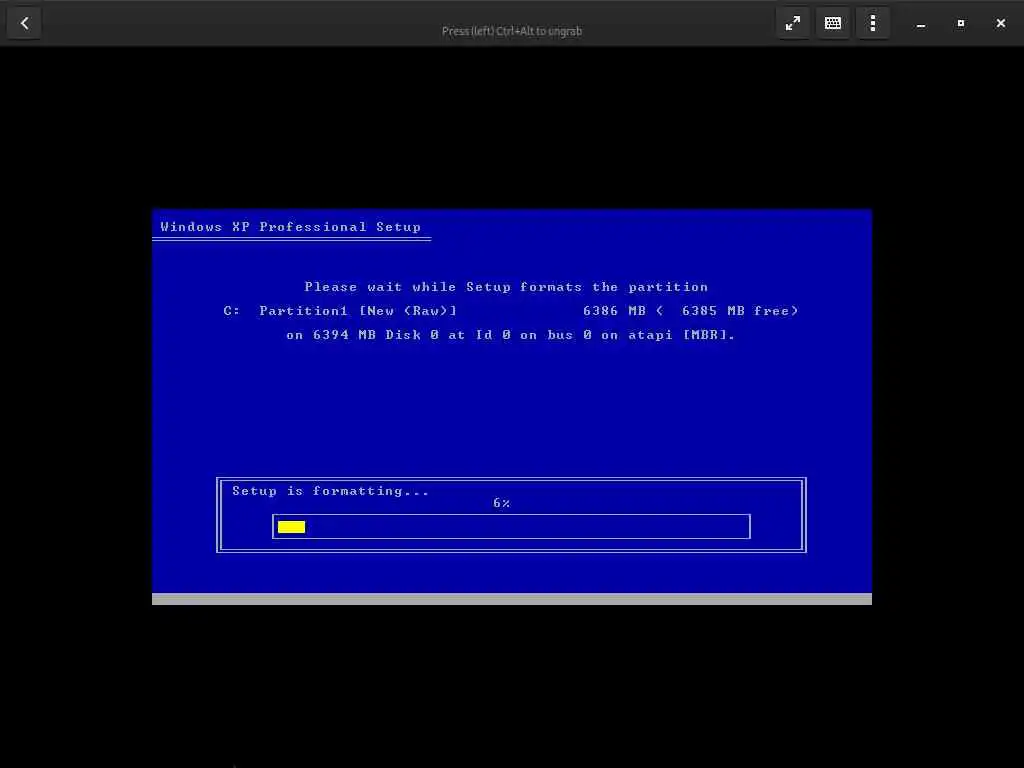The height and width of the screenshot is (768, 1024).
Task: Click 'Please wait while Setup formats the partition'
Action: (x=506, y=287)
